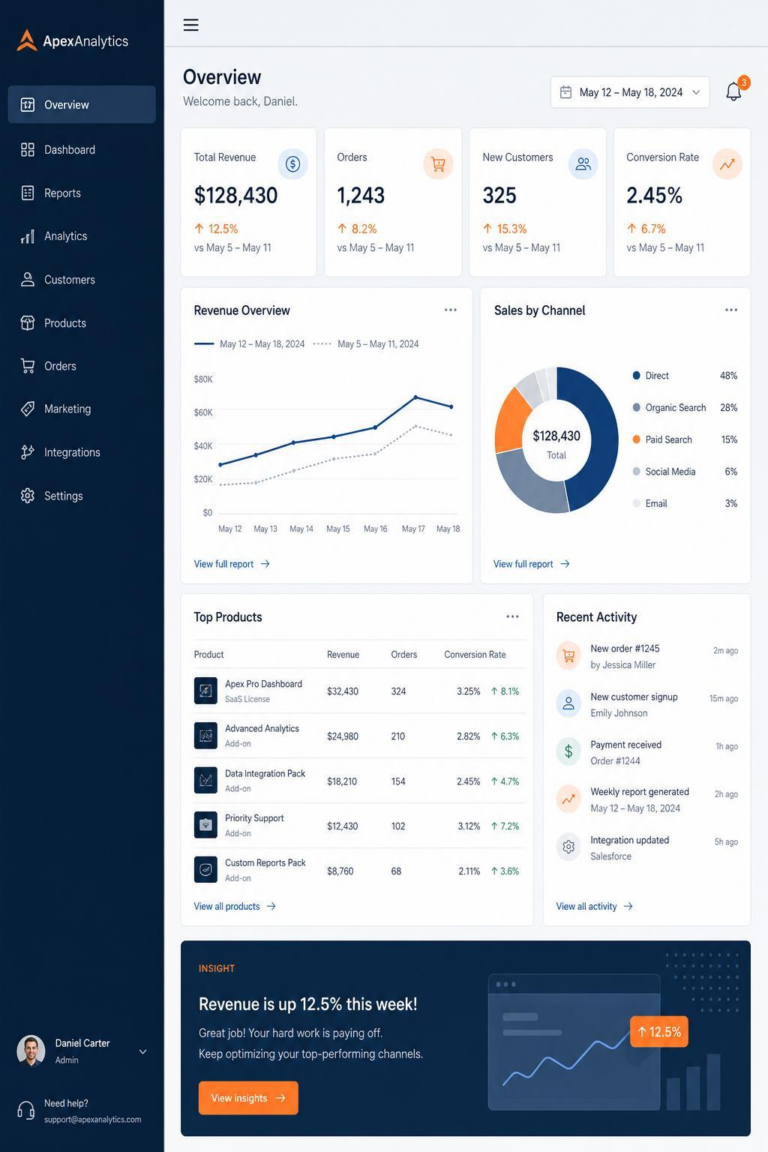The width and height of the screenshot is (768, 1152).
Task: Click the Paid Search orange legend dot
Action: coord(636,439)
